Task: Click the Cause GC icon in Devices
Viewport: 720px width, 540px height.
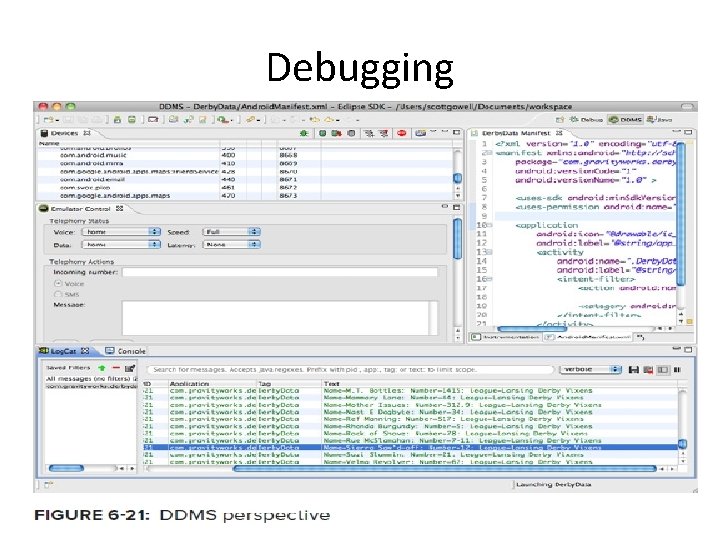Action: click(x=351, y=133)
